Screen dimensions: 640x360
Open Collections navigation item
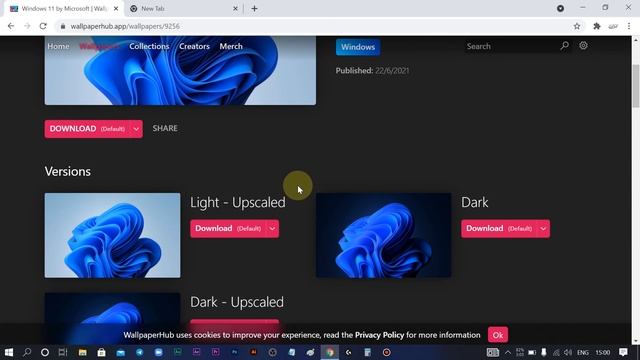tap(149, 46)
